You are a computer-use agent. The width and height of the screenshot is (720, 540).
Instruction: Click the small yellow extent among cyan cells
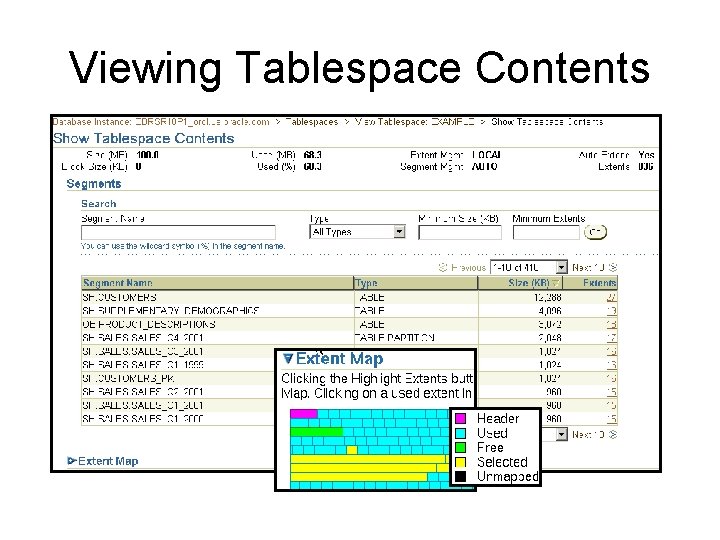coord(352,450)
